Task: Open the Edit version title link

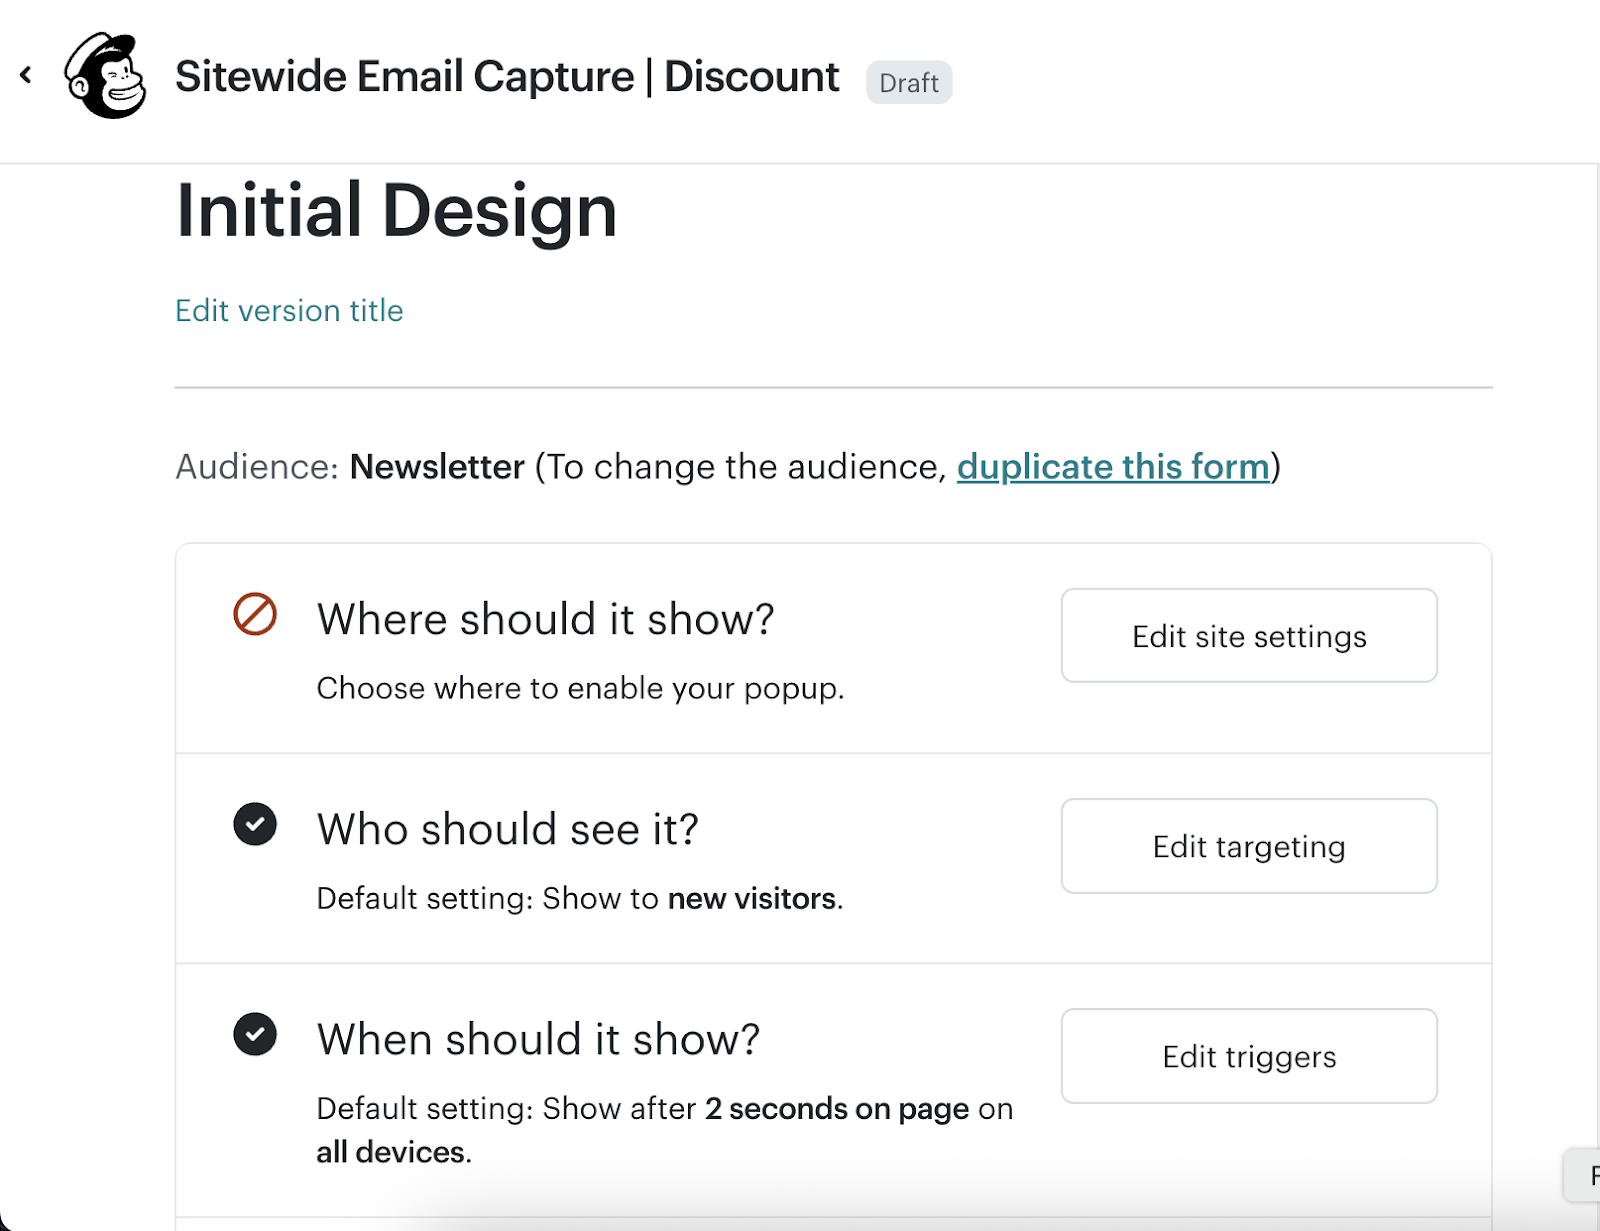Action: click(x=289, y=311)
